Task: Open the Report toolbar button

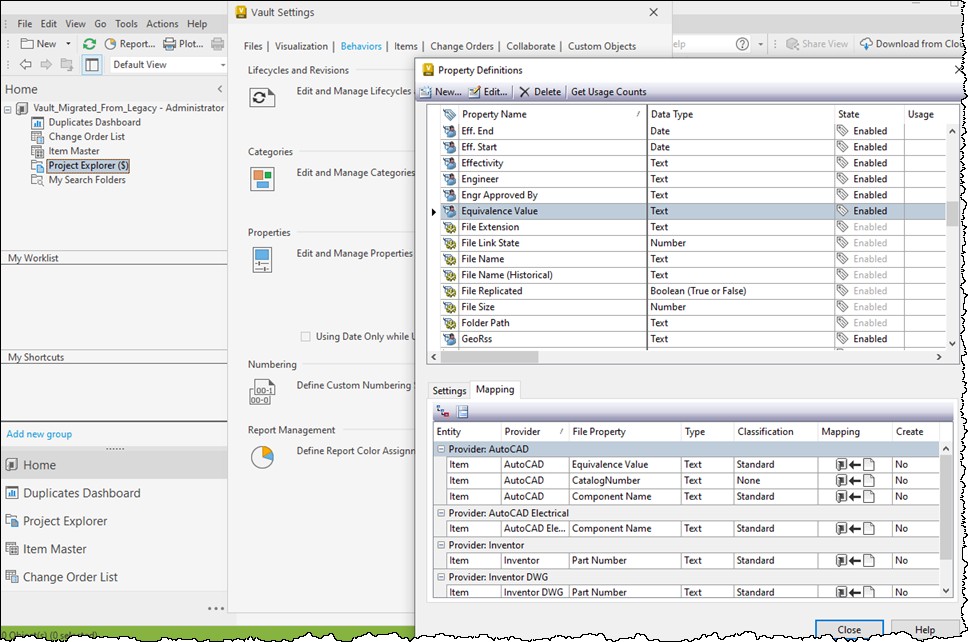Action: pos(130,44)
